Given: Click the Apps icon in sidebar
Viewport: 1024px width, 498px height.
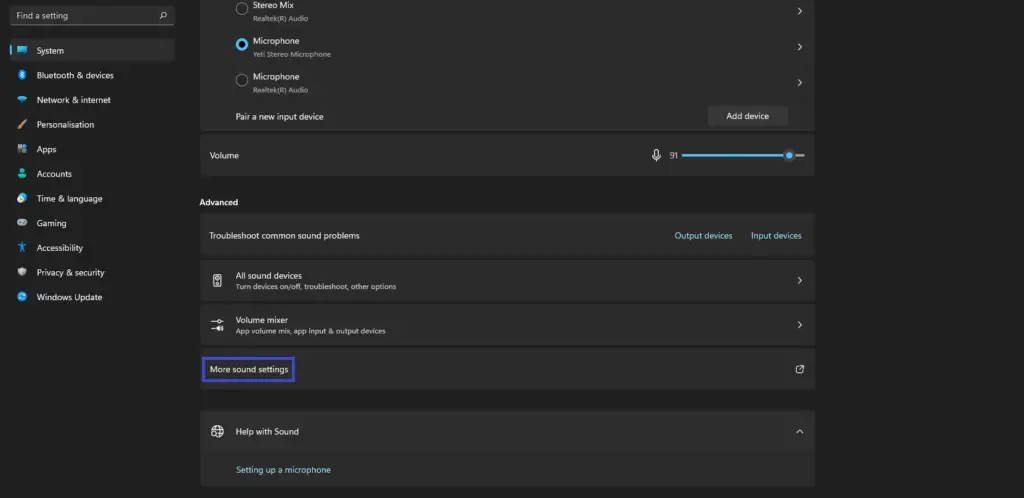Looking at the screenshot, I should pyautogui.click(x=22, y=149).
